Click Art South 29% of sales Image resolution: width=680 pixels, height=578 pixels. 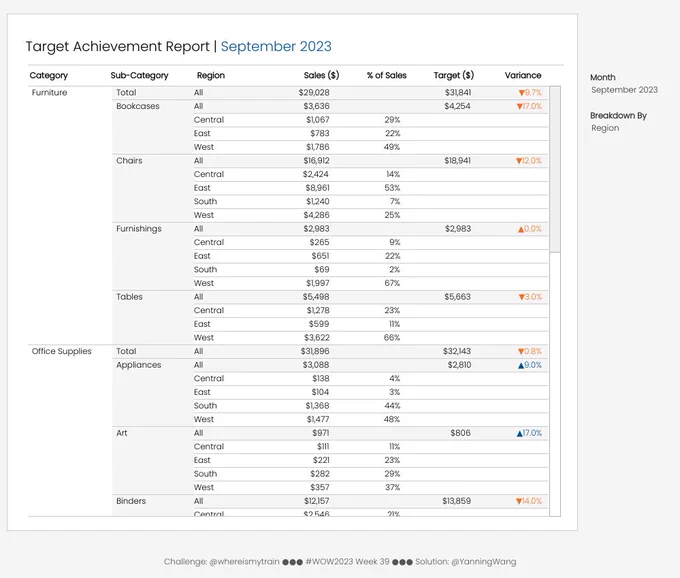tap(392, 474)
